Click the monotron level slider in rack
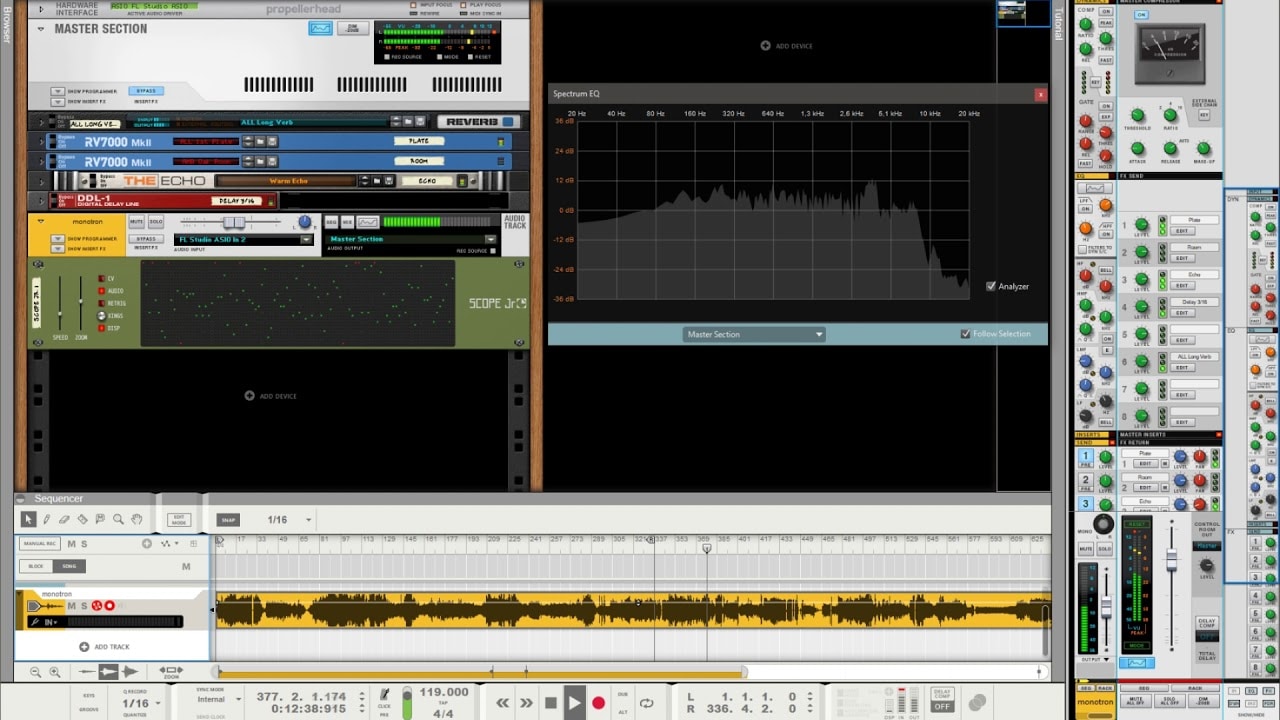Screen dimensions: 1280x720 pyautogui.click(x=236, y=221)
